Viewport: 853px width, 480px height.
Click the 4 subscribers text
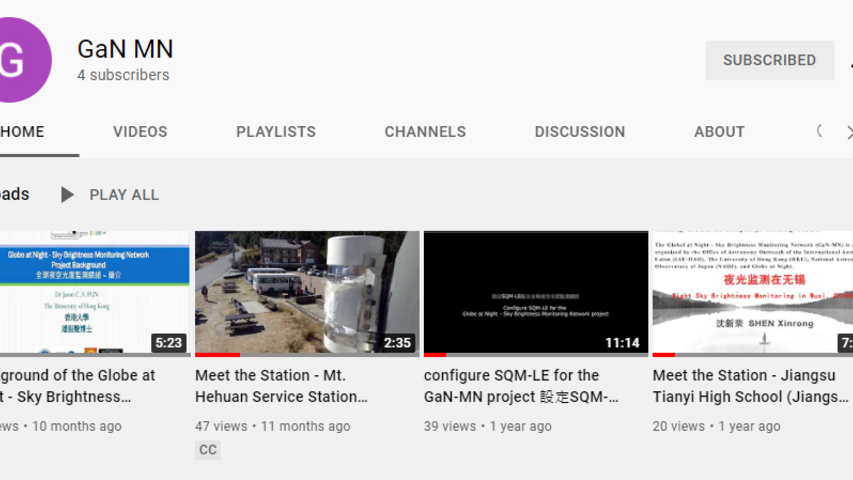tap(123, 75)
